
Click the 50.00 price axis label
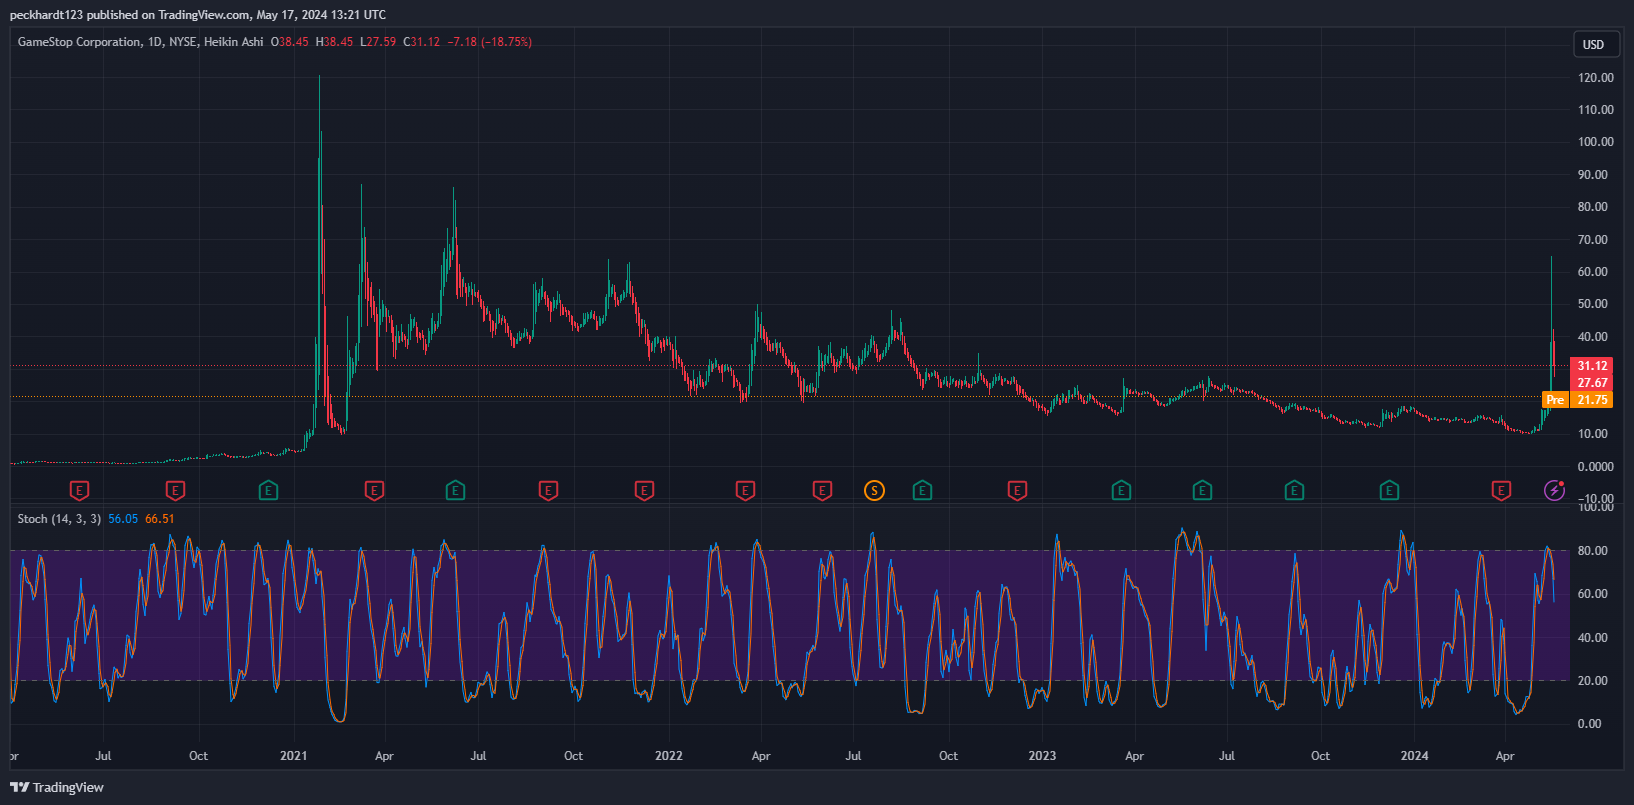point(1592,304)
